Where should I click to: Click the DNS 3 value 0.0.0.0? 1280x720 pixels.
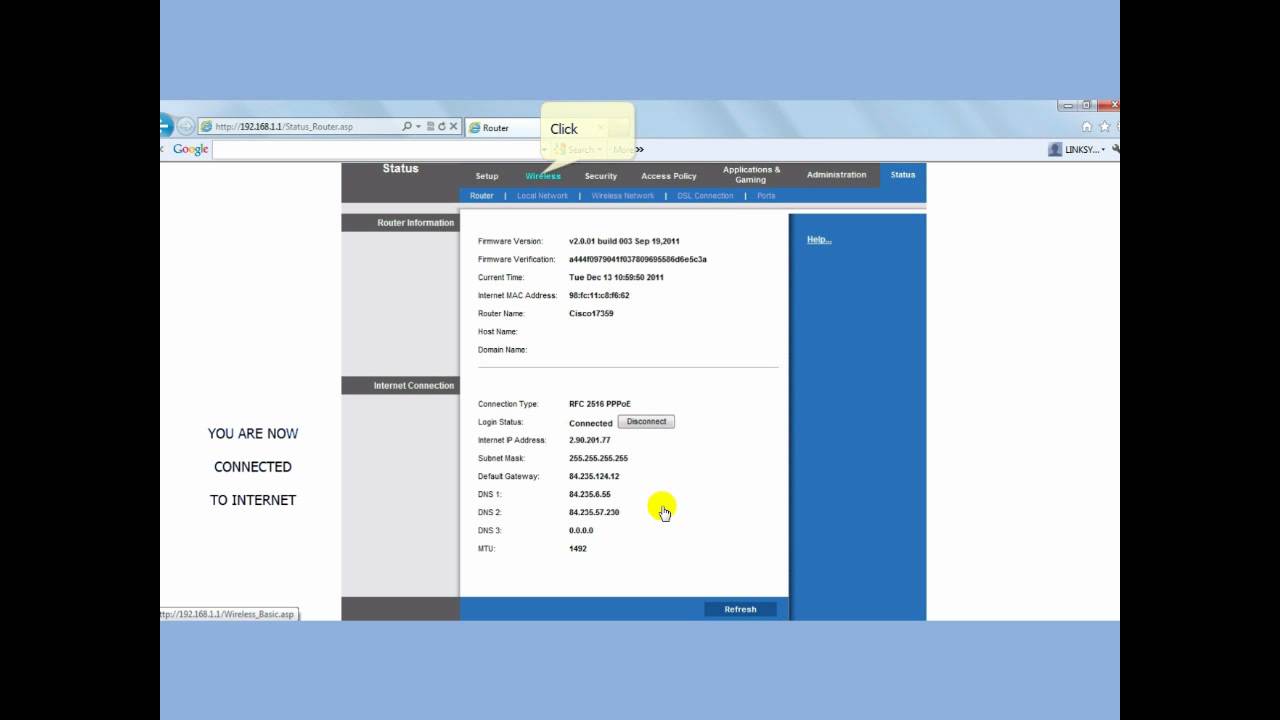coord(581,530)
